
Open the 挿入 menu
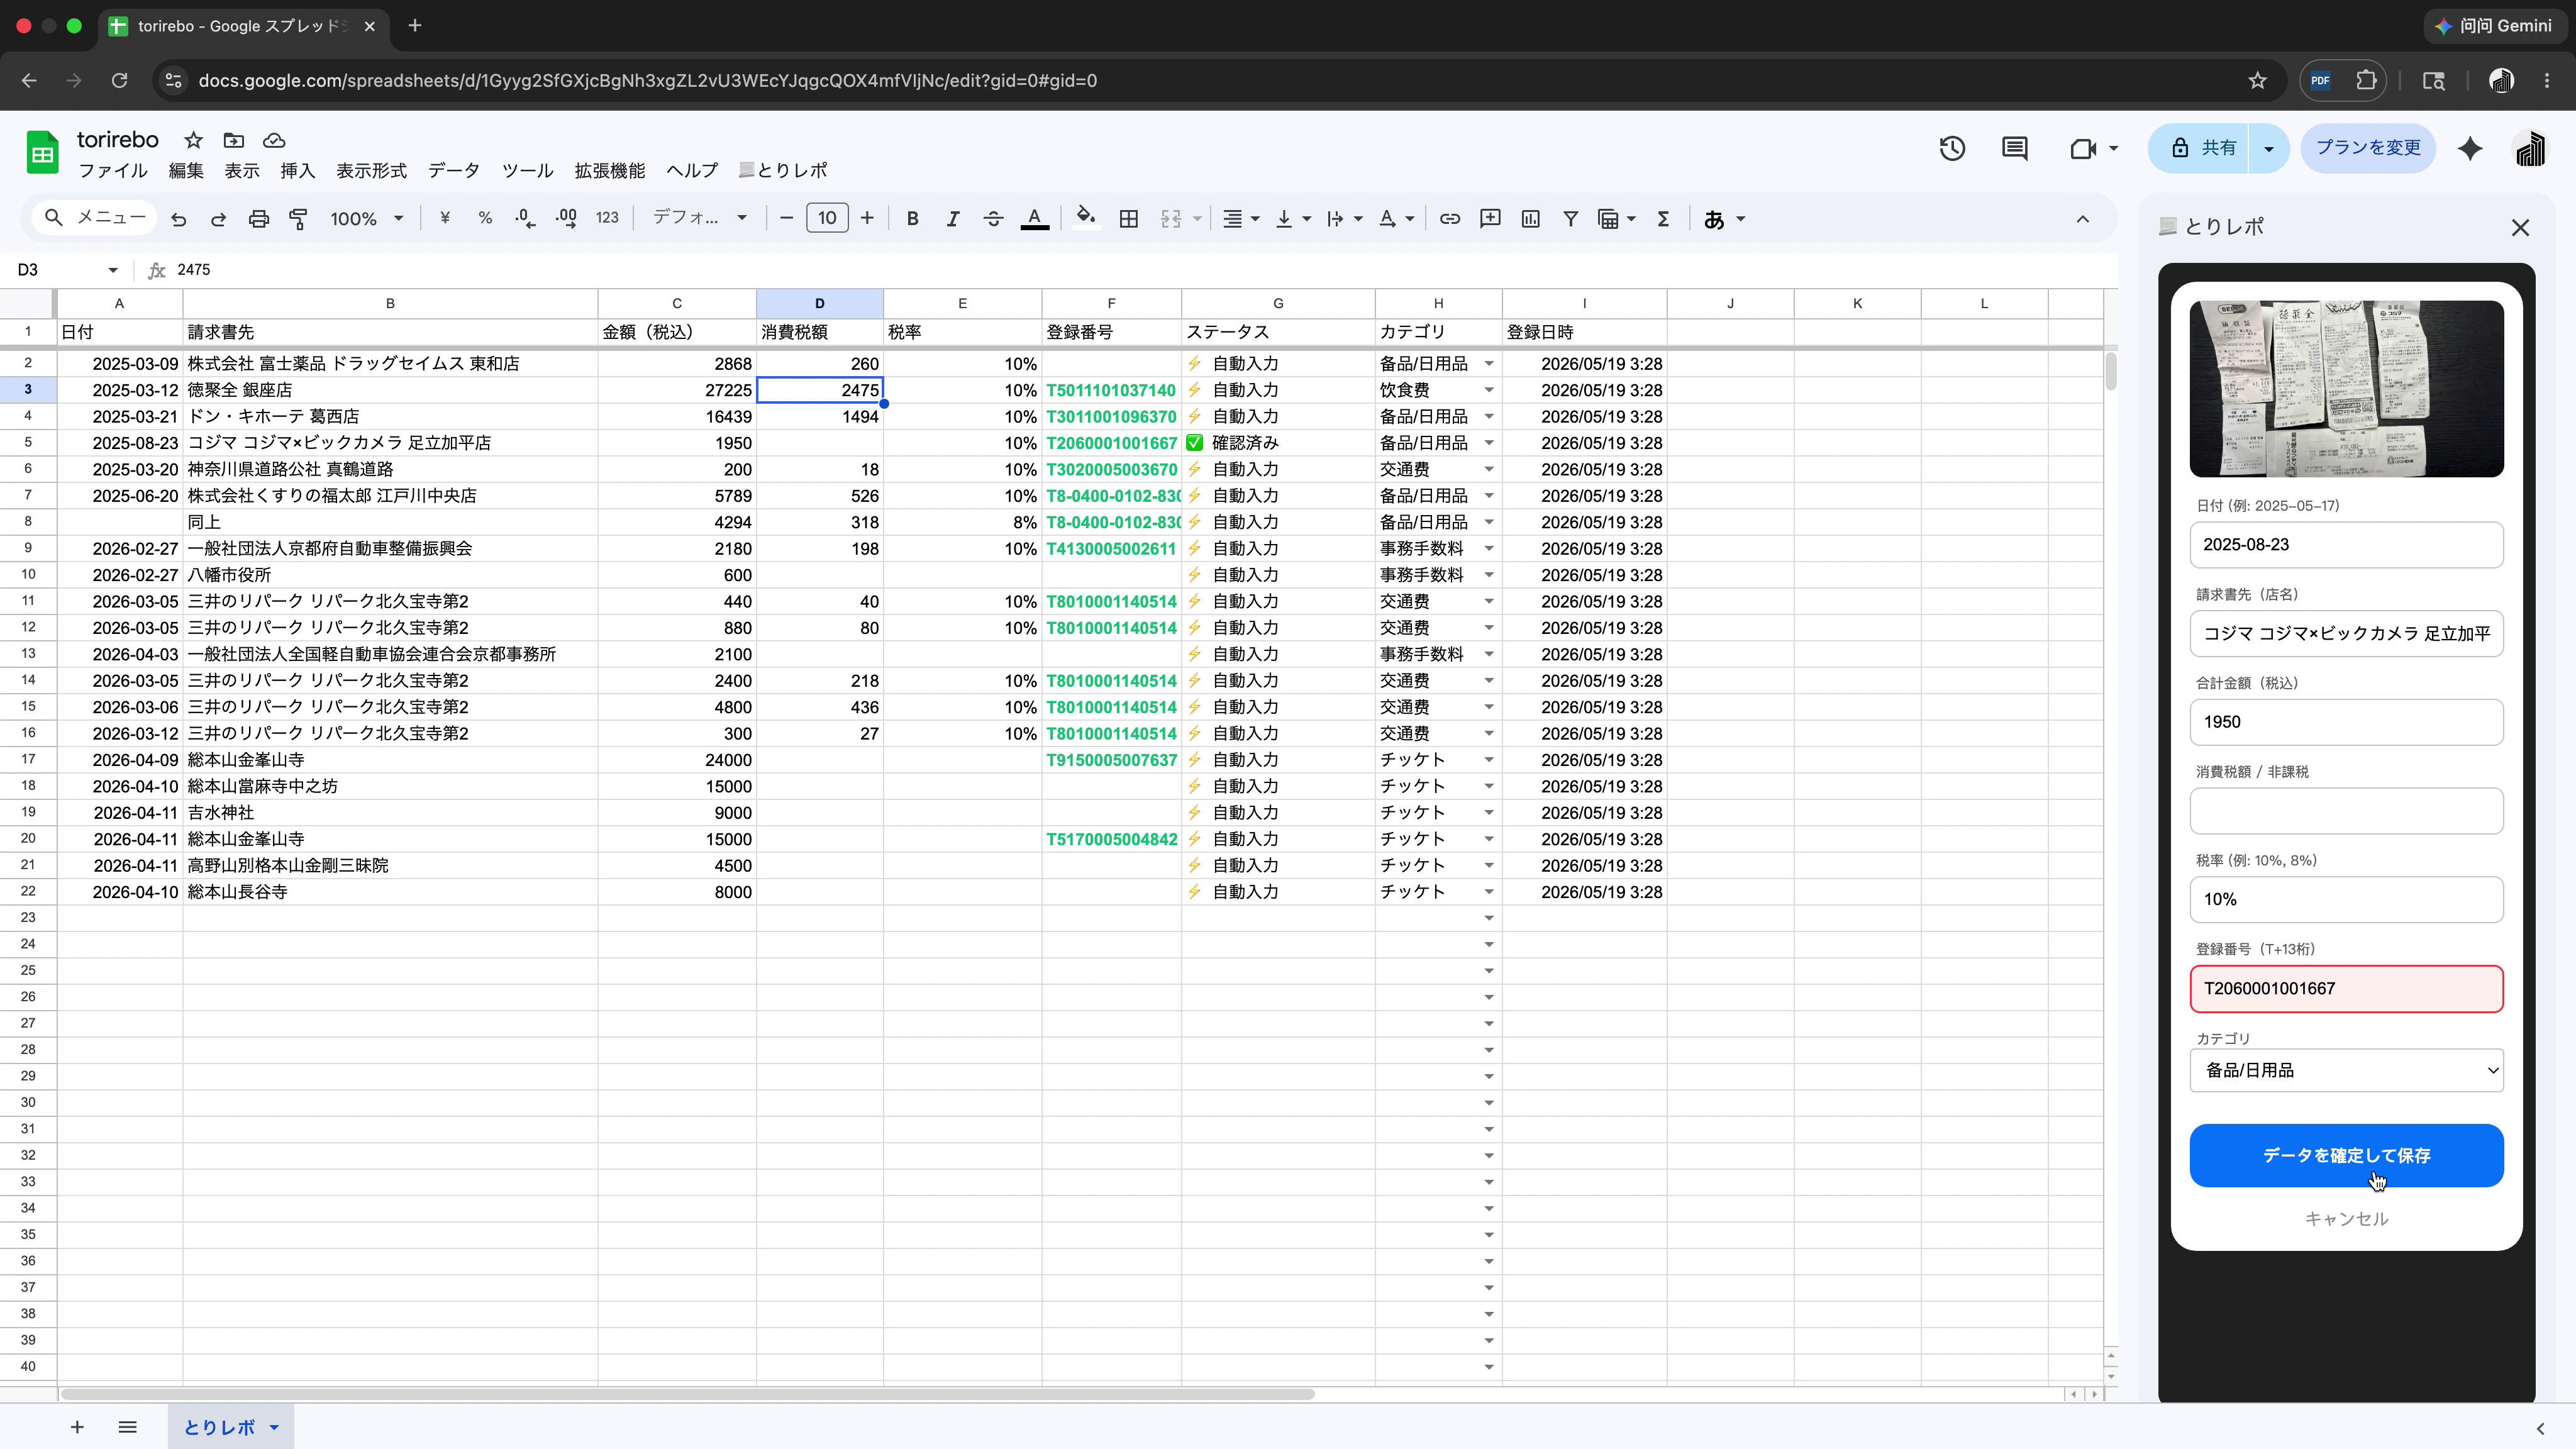point(297,171)
